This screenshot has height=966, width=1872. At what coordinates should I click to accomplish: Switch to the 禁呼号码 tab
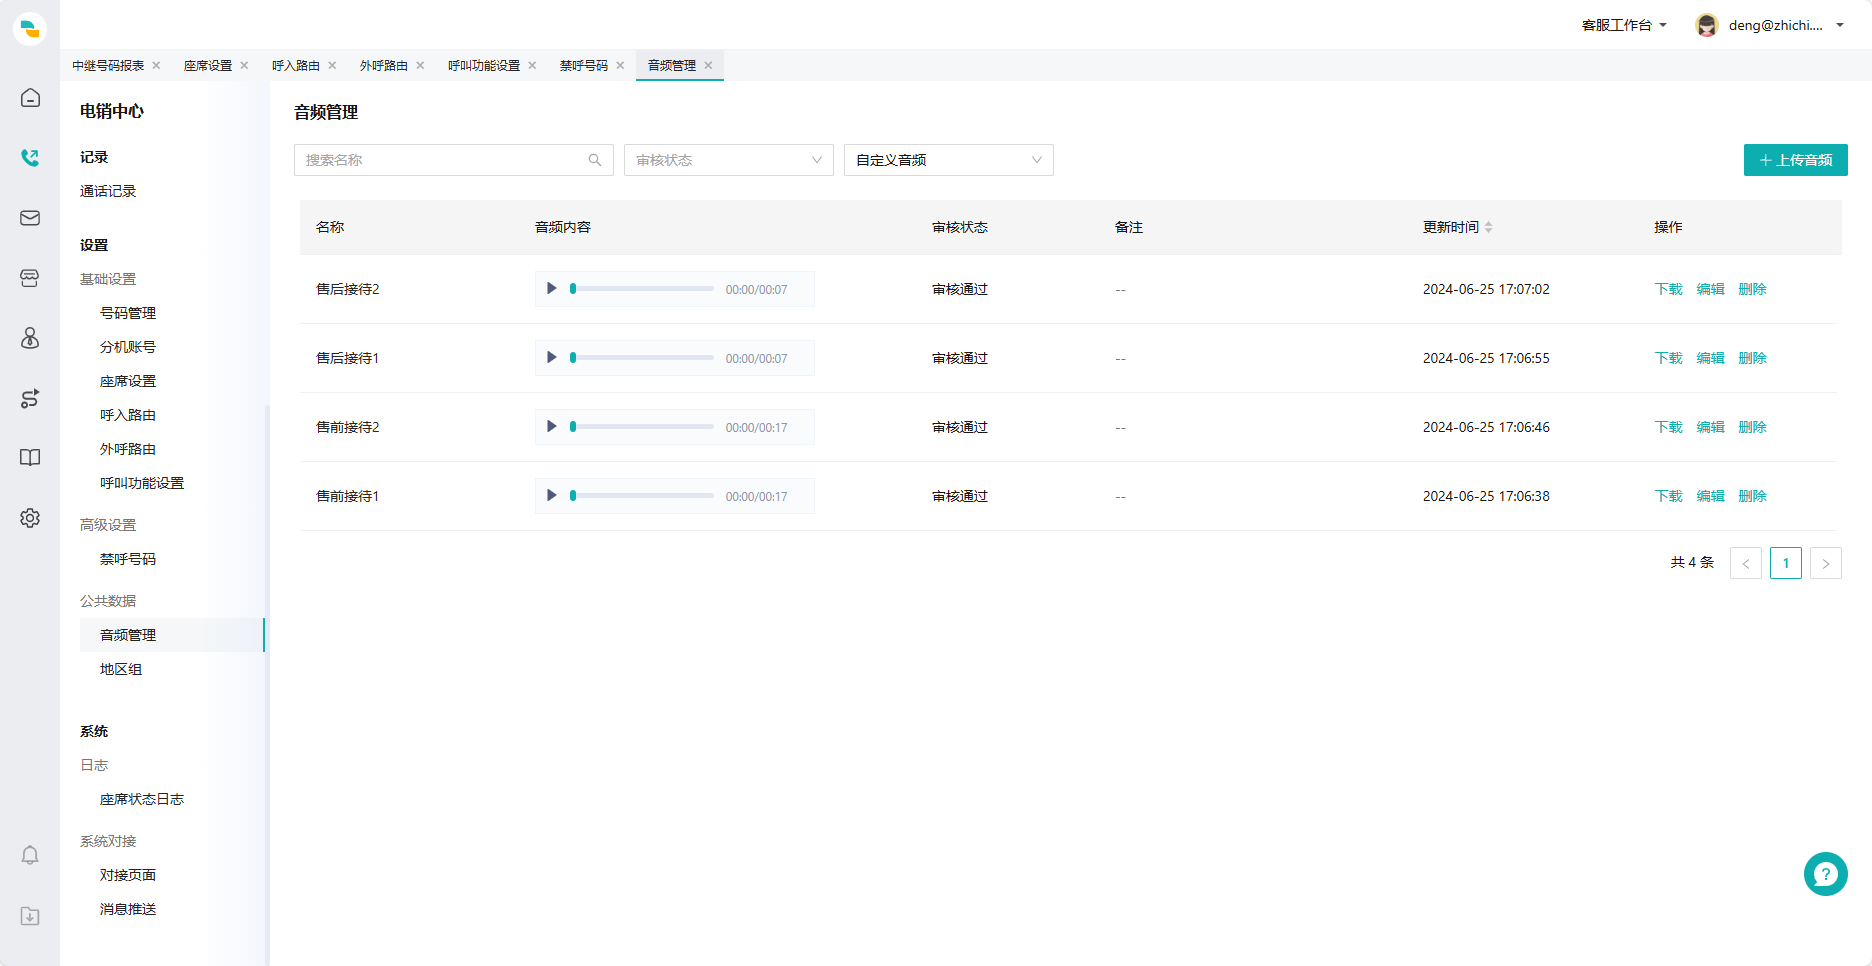(x=584, y=65)
